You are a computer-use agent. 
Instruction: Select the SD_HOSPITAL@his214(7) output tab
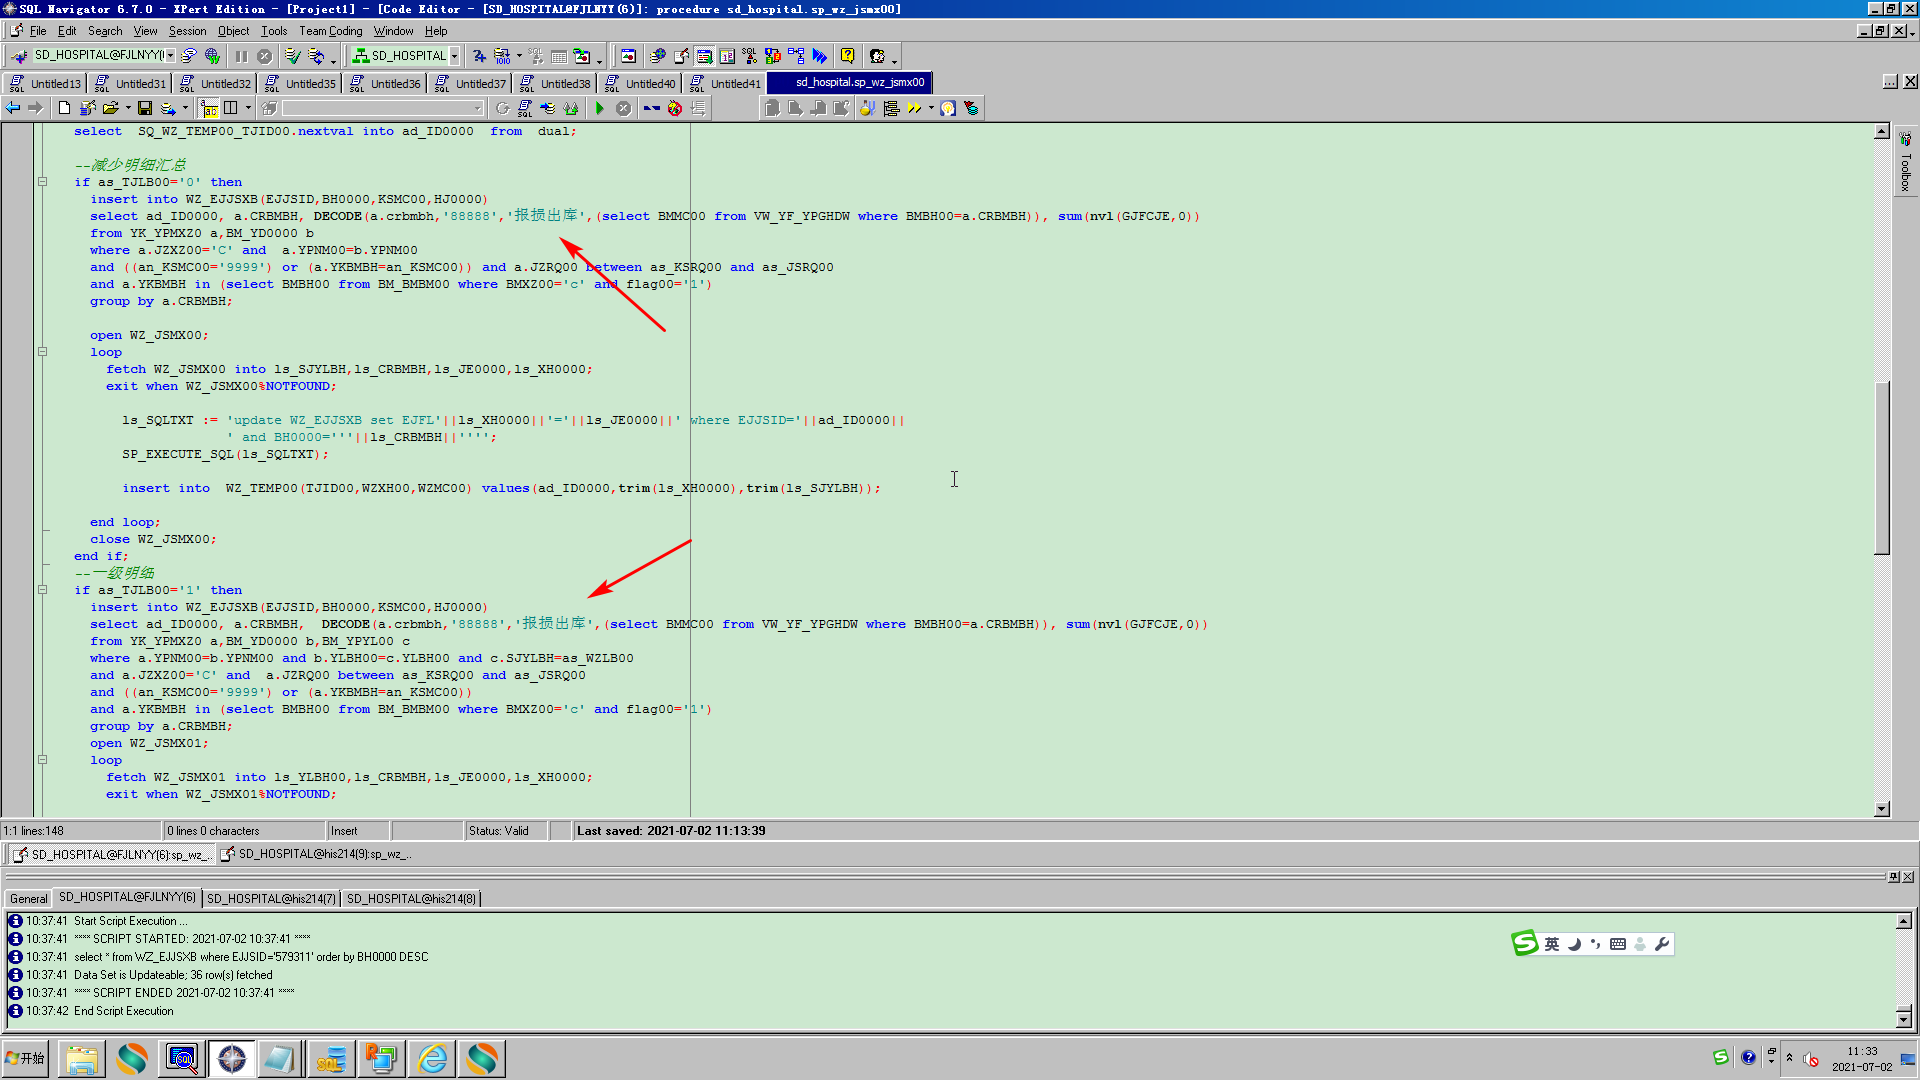tap(271, 898)
